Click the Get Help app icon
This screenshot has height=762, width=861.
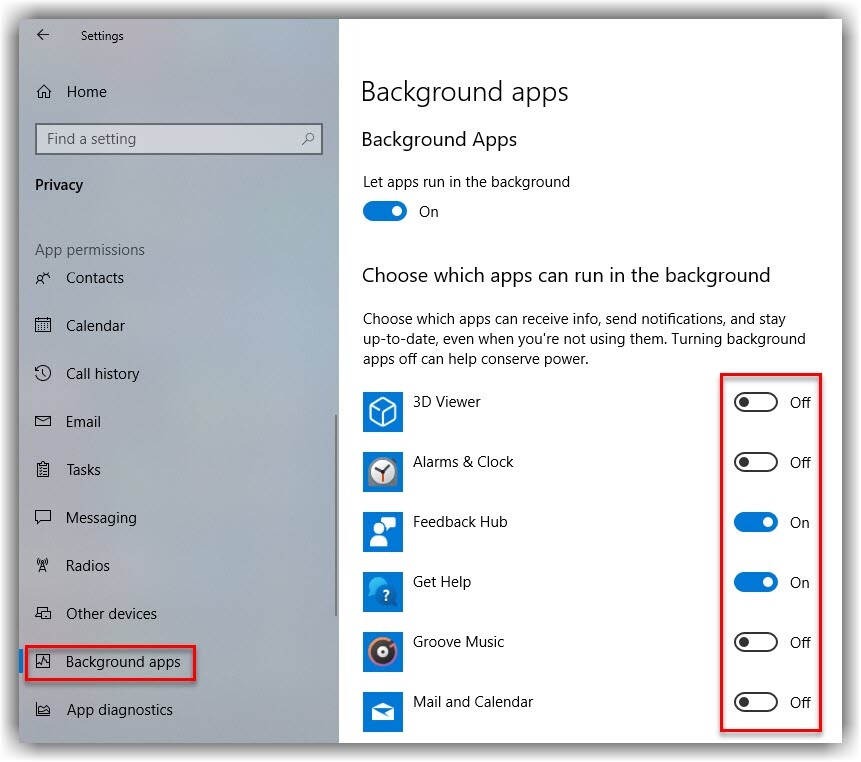(383, 592)
